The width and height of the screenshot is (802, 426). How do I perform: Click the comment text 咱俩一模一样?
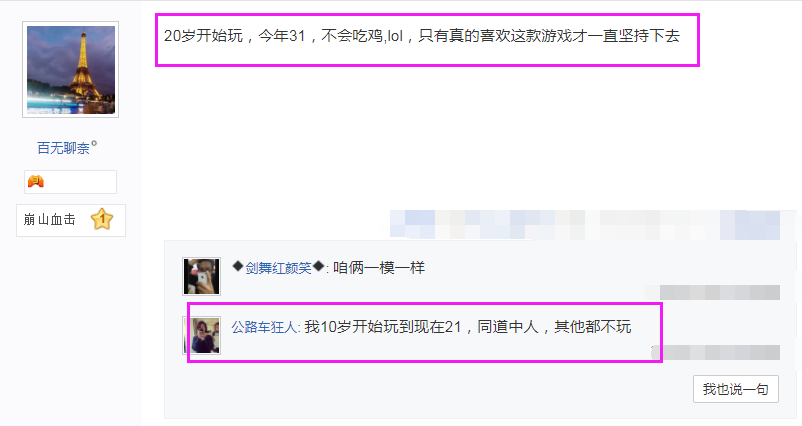(379, 267)
